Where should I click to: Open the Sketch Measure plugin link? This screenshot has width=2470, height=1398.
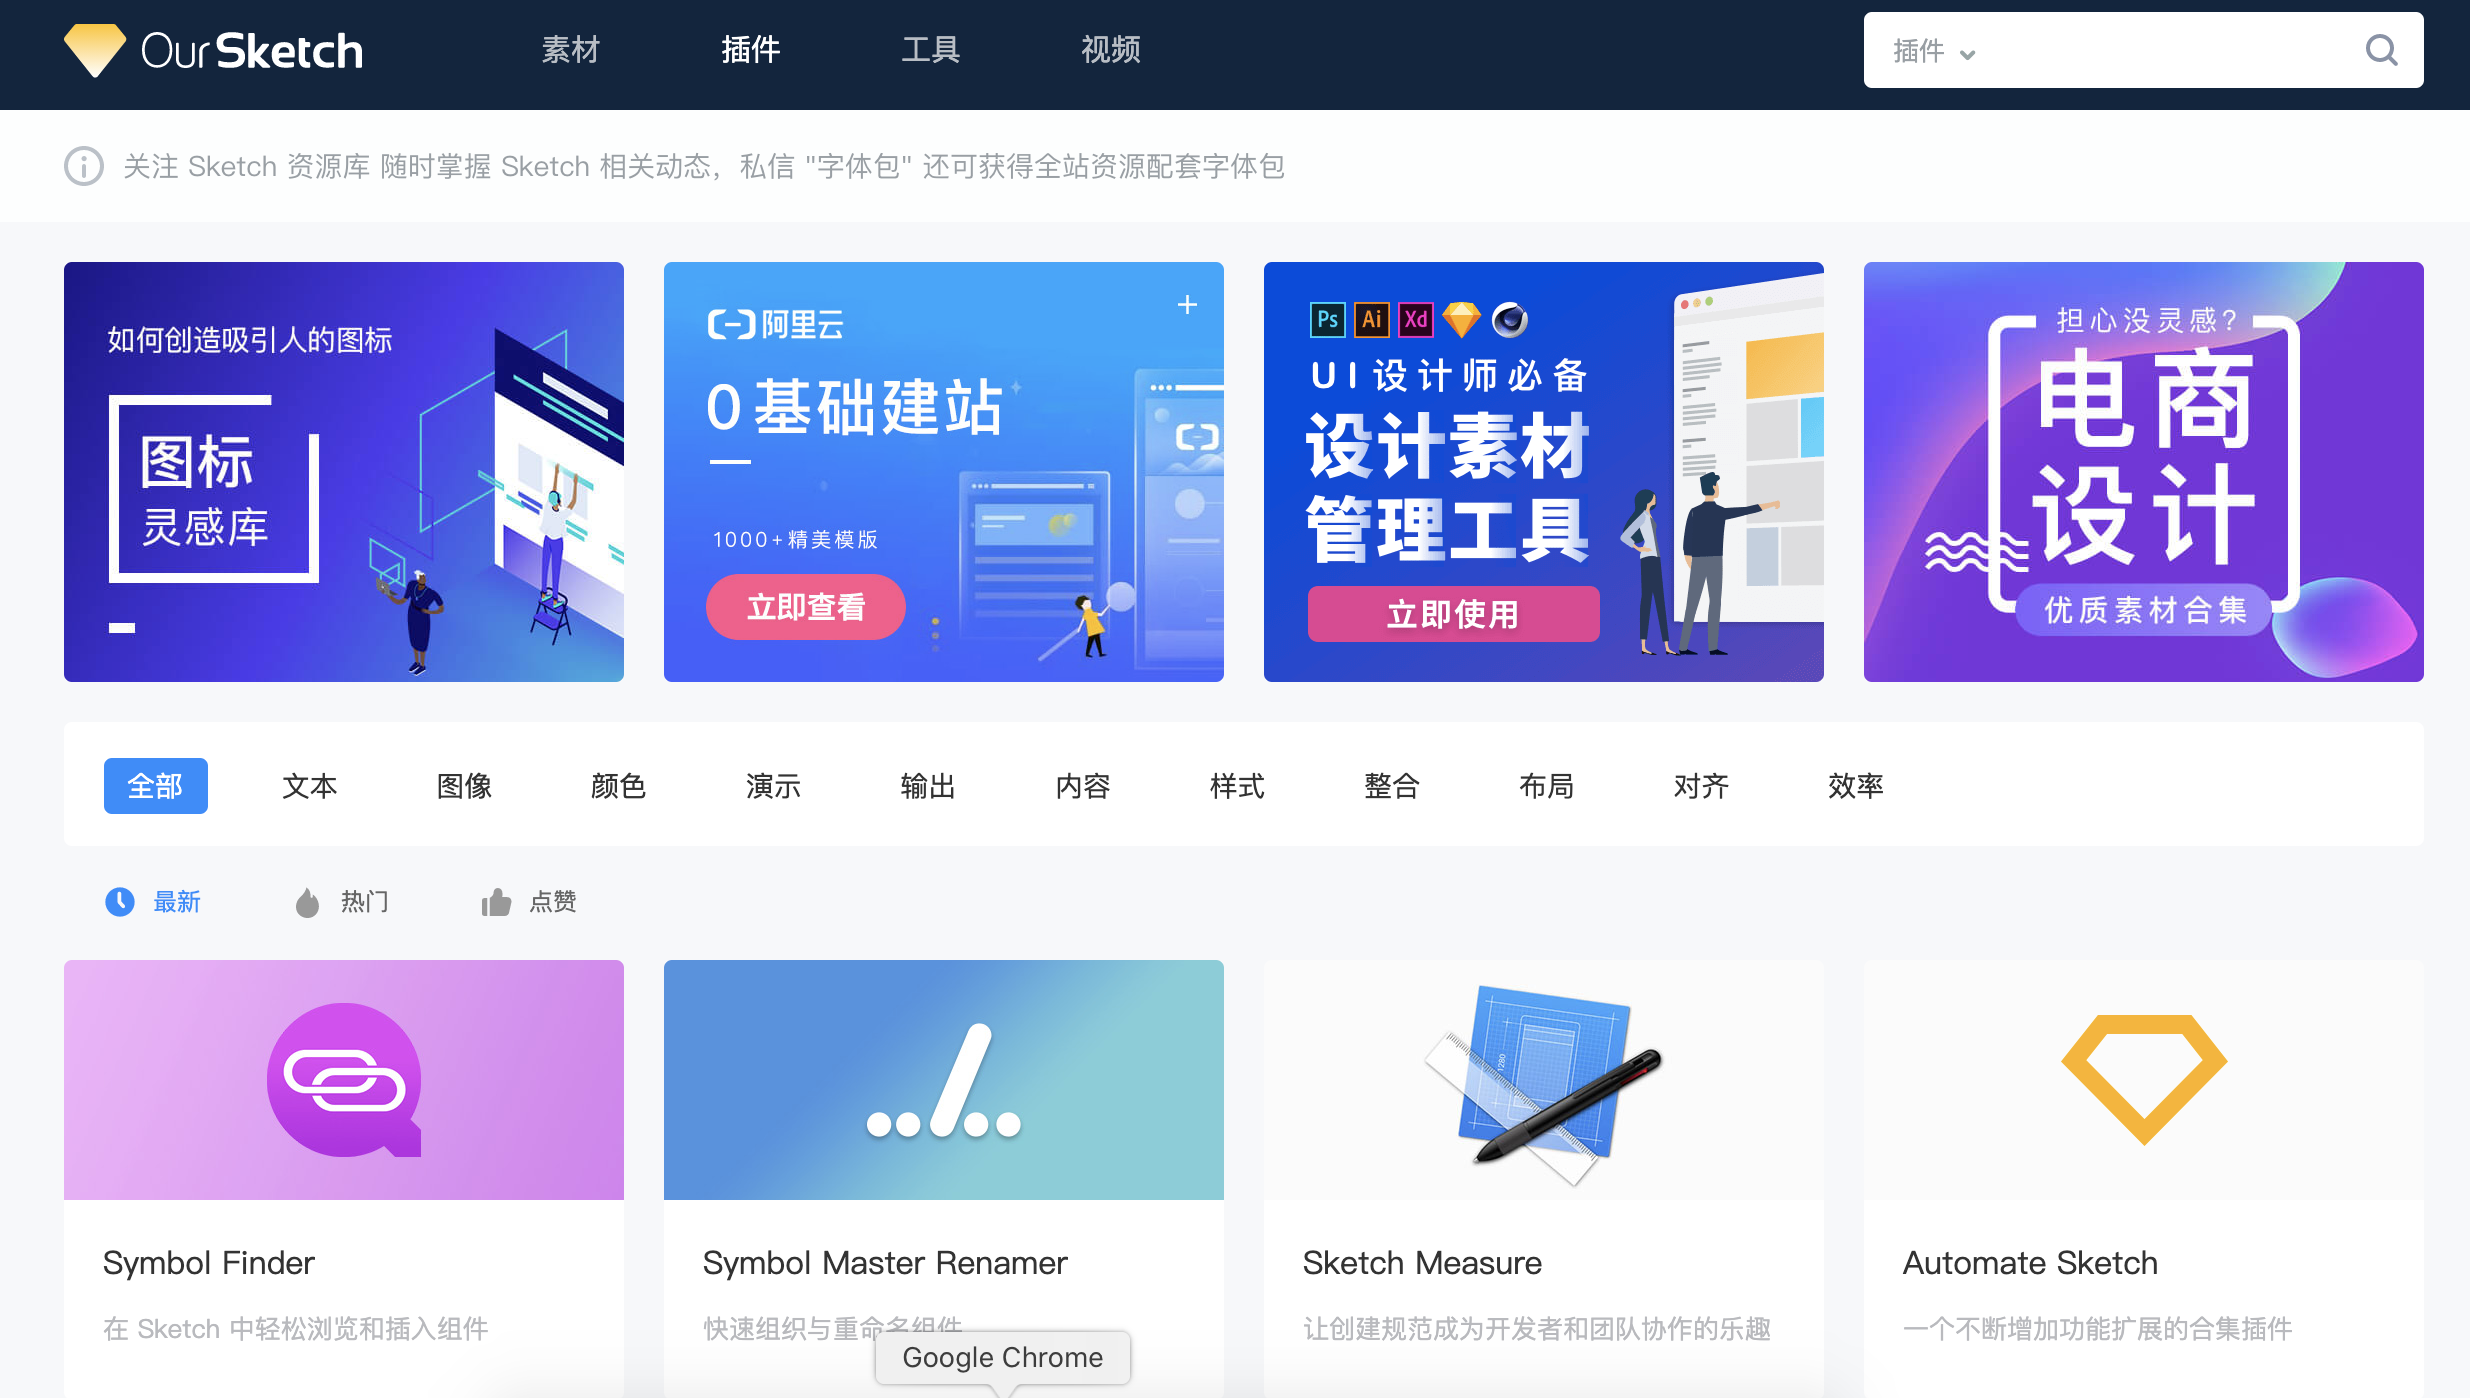point(1421,1263)
